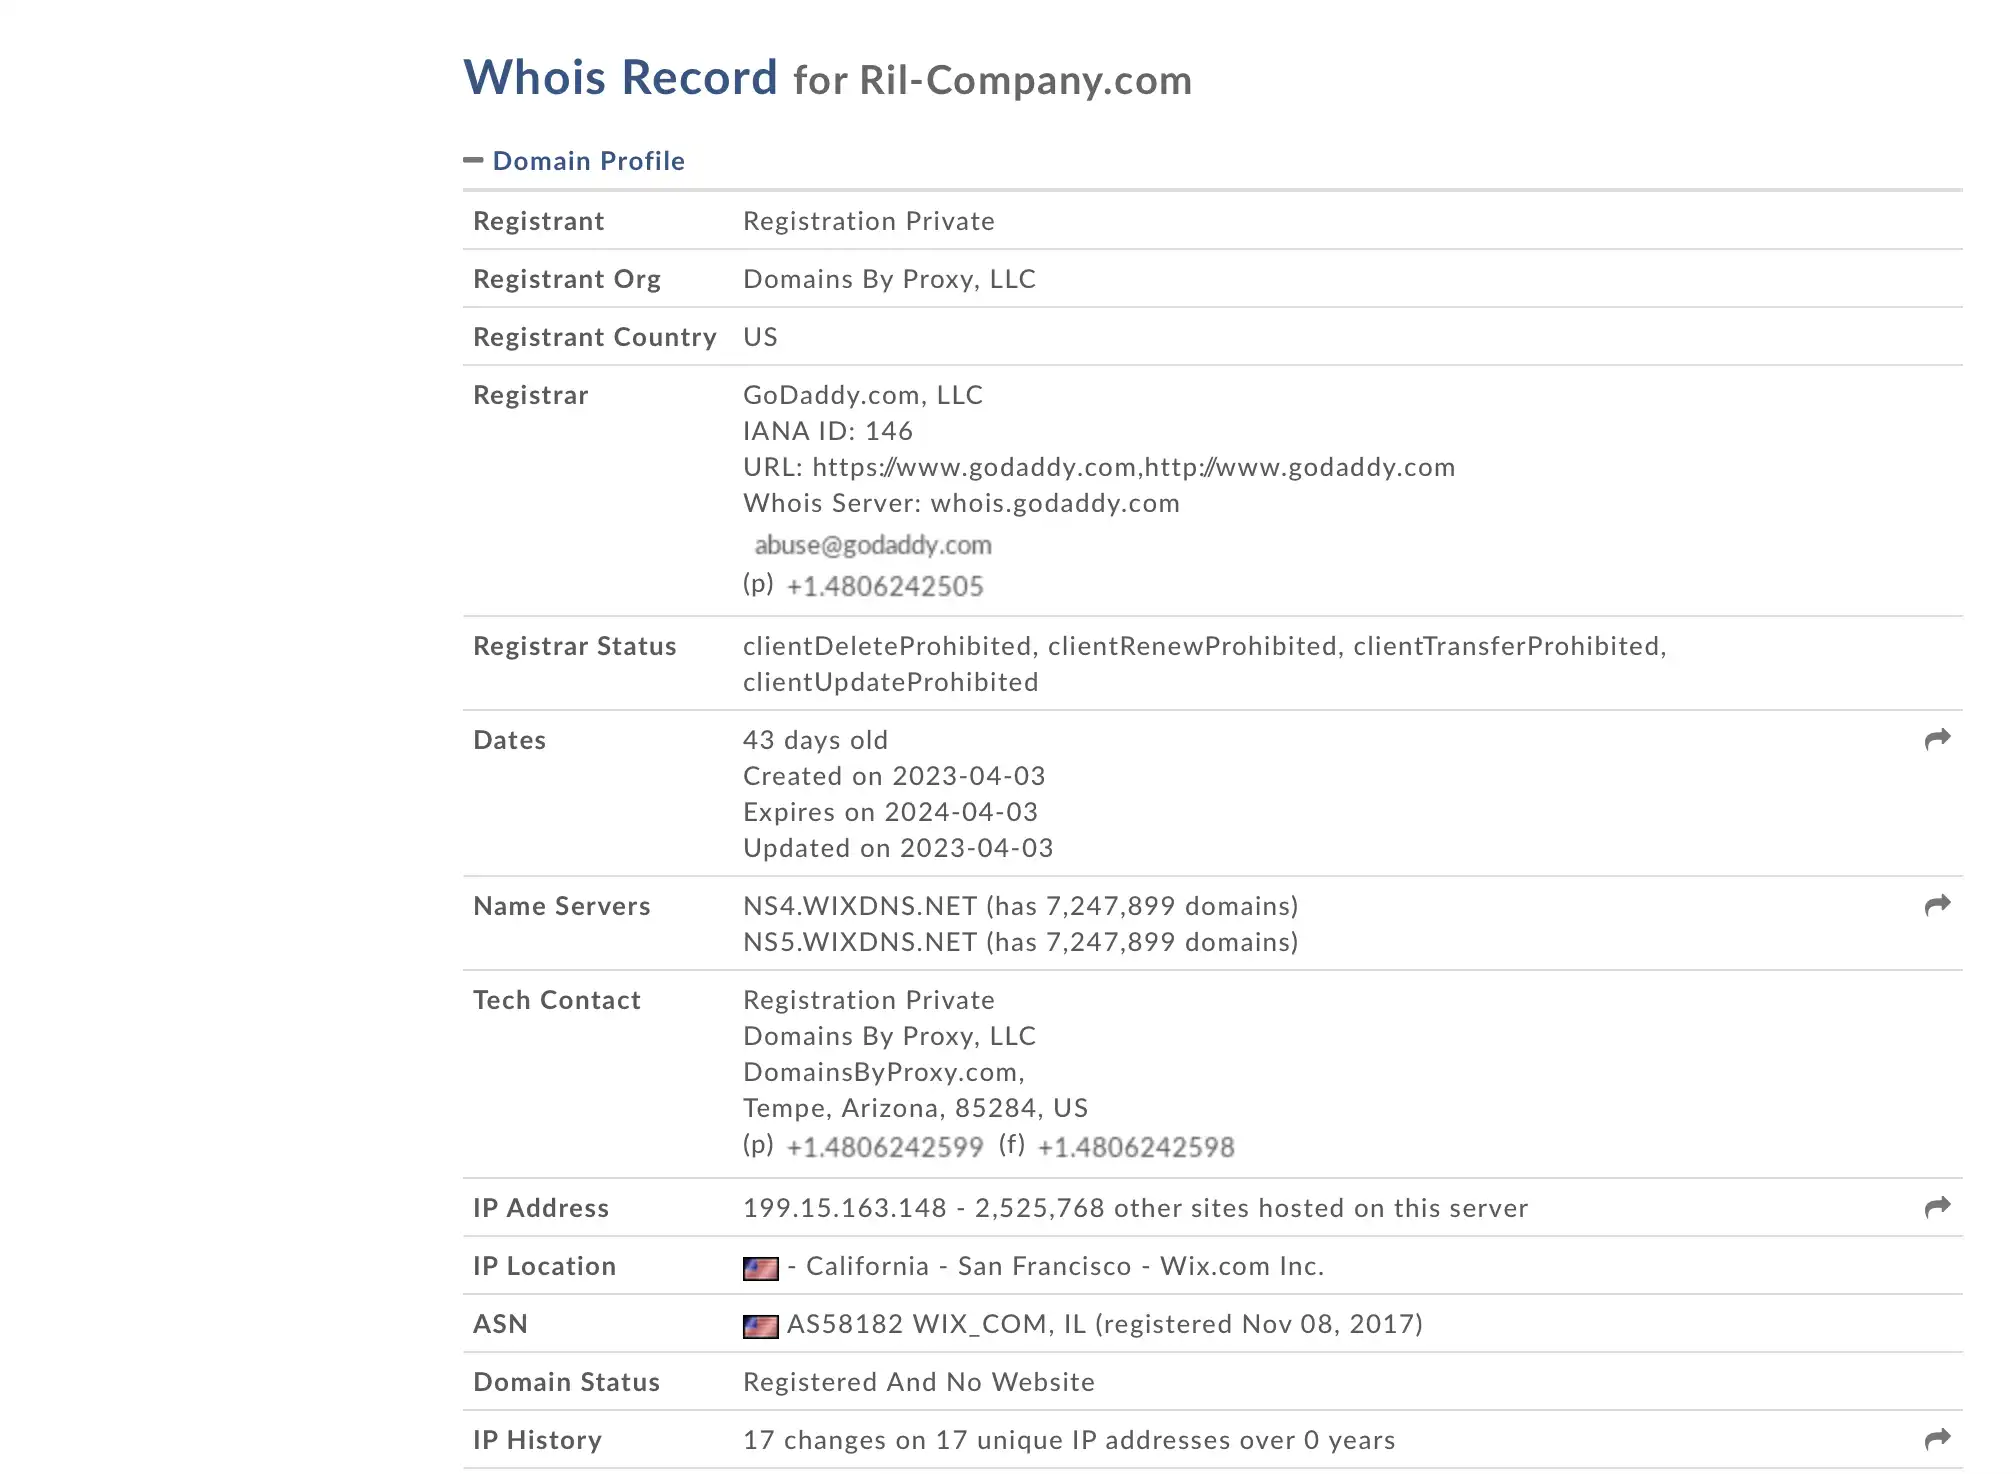The image size is (2016, 1474).
Task: Click the abuse@godaddy.com email image
Action: click(872, 545)
